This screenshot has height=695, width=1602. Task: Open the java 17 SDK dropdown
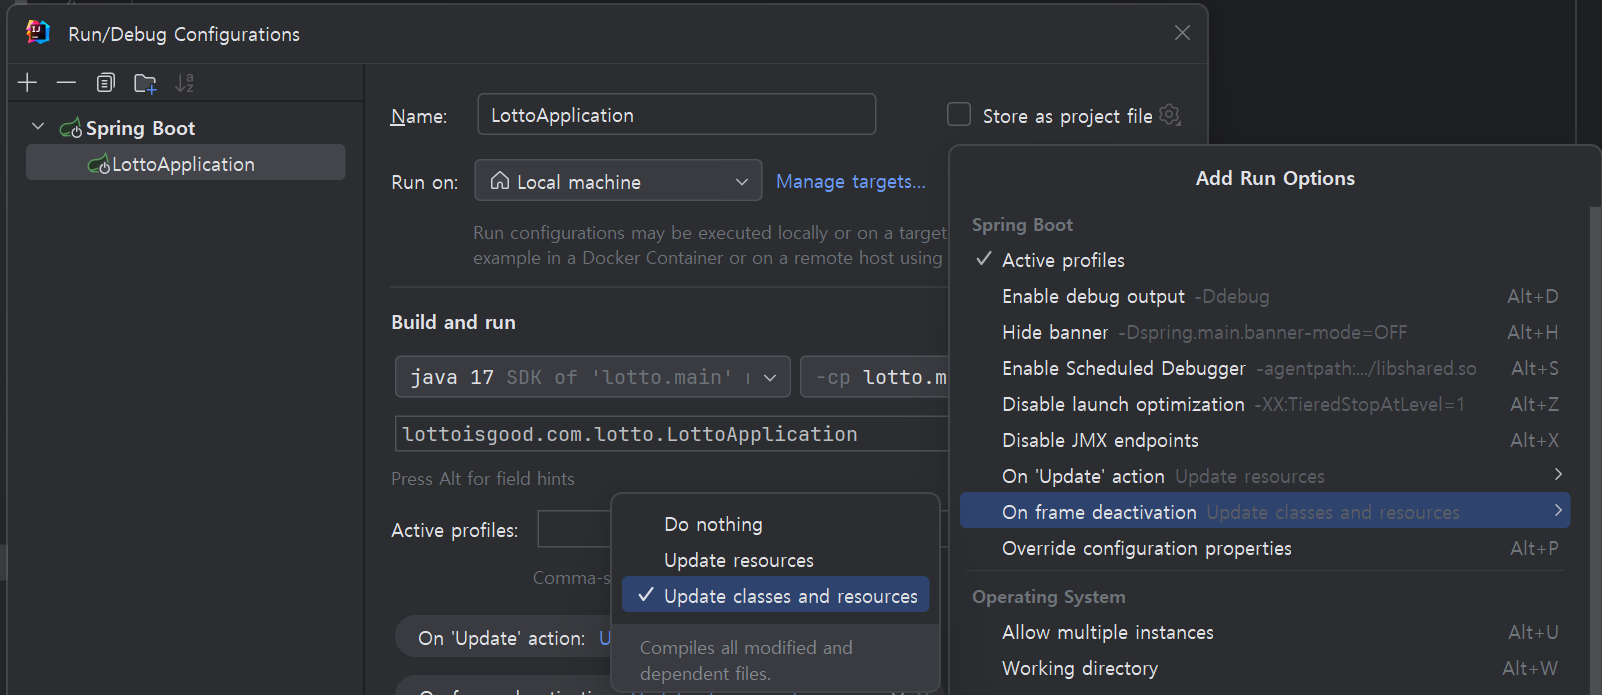593,377
